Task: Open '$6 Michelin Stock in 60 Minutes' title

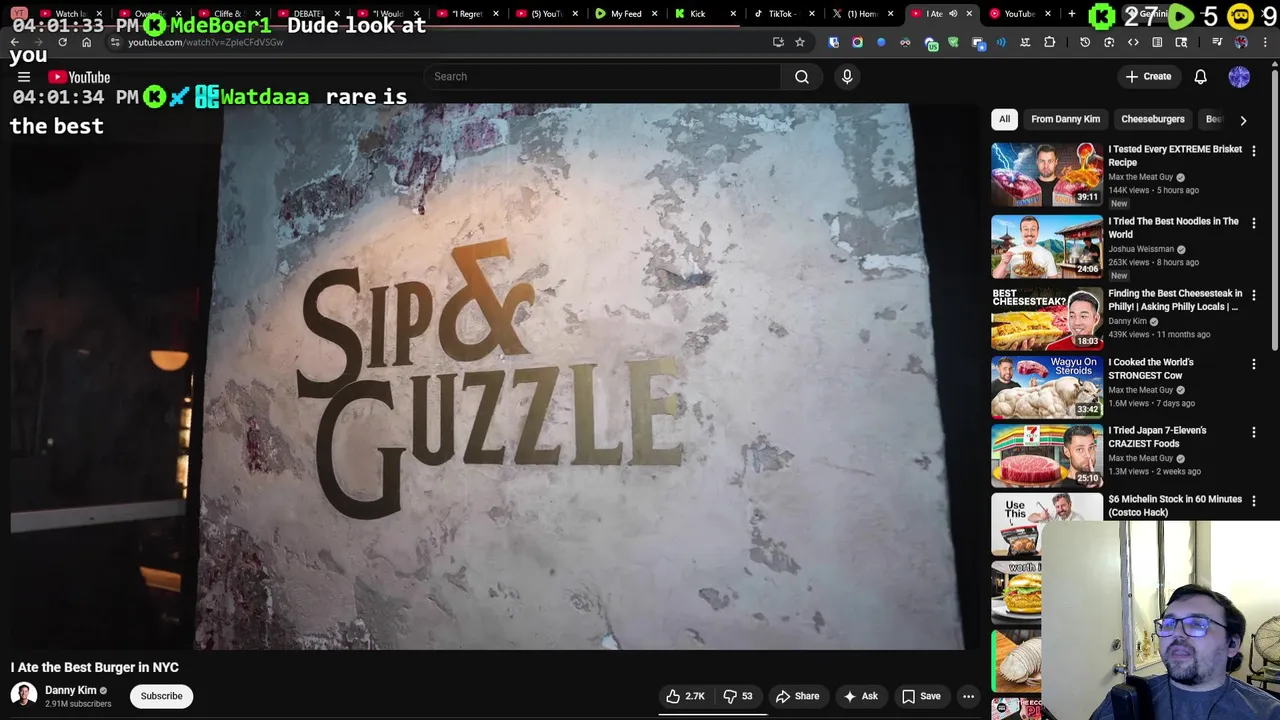Action: 1175,505
